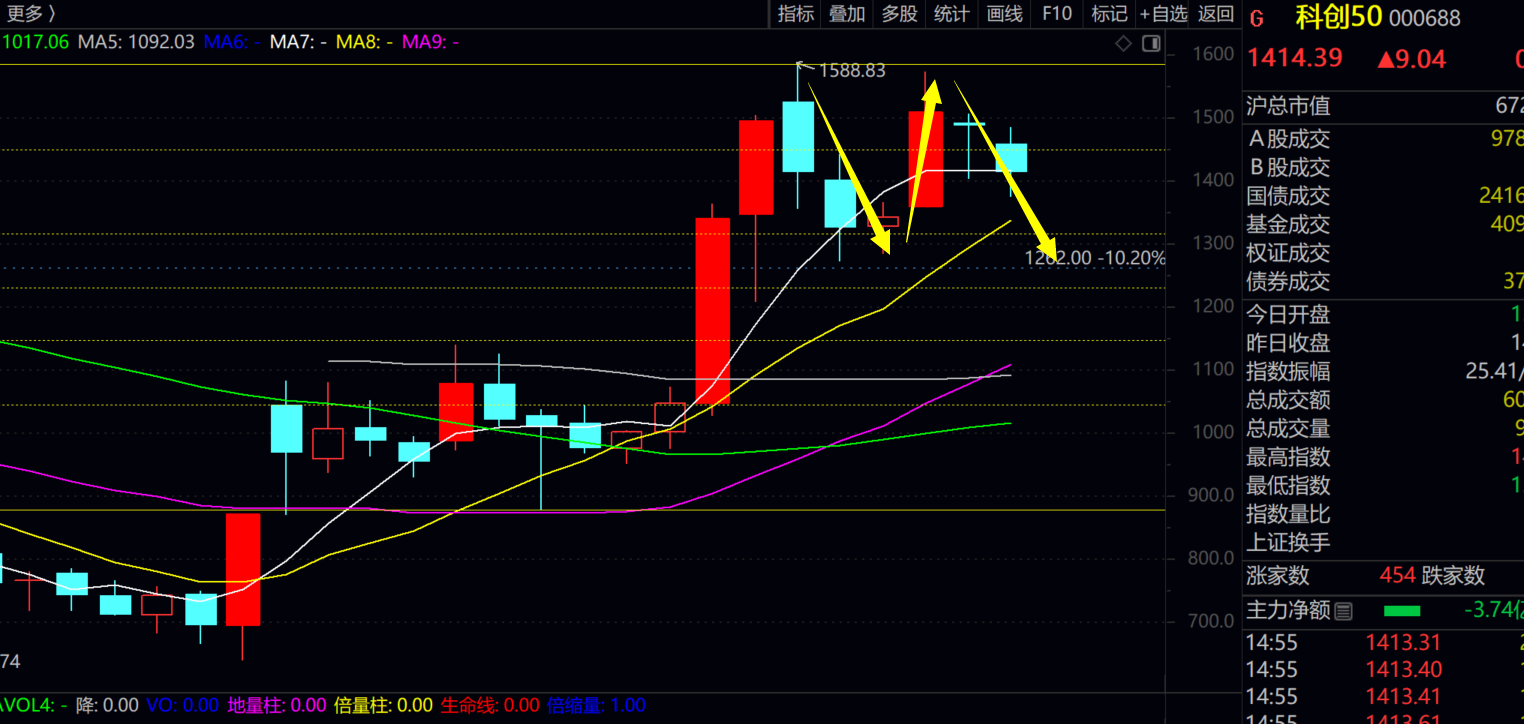Switch to 多股 multi-stock view
Screen dimensions: 1524x724
pyautogui.click(x=899, y=13)
